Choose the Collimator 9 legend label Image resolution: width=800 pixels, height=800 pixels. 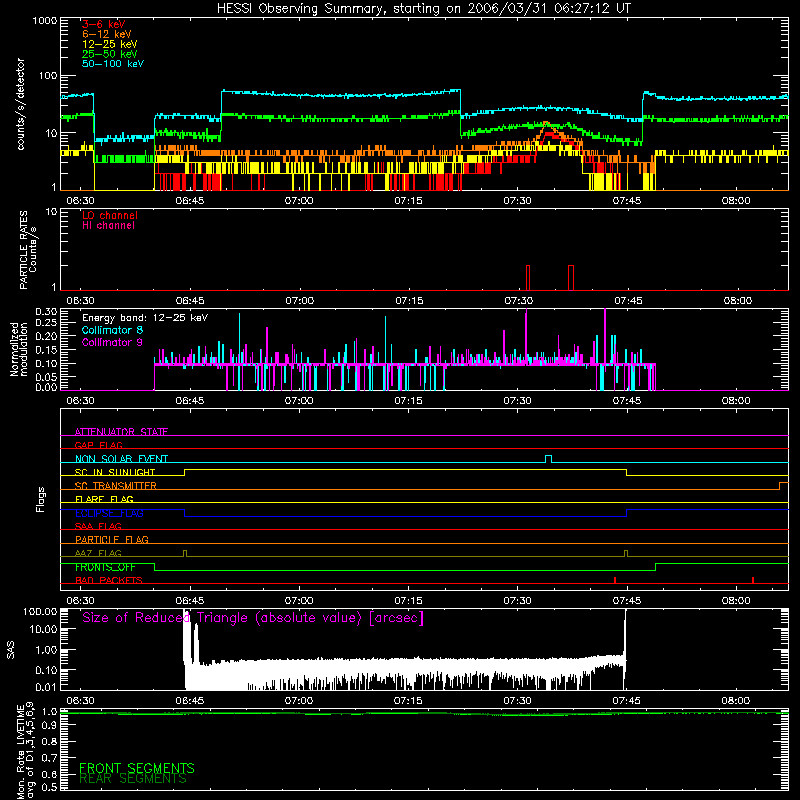112,342
